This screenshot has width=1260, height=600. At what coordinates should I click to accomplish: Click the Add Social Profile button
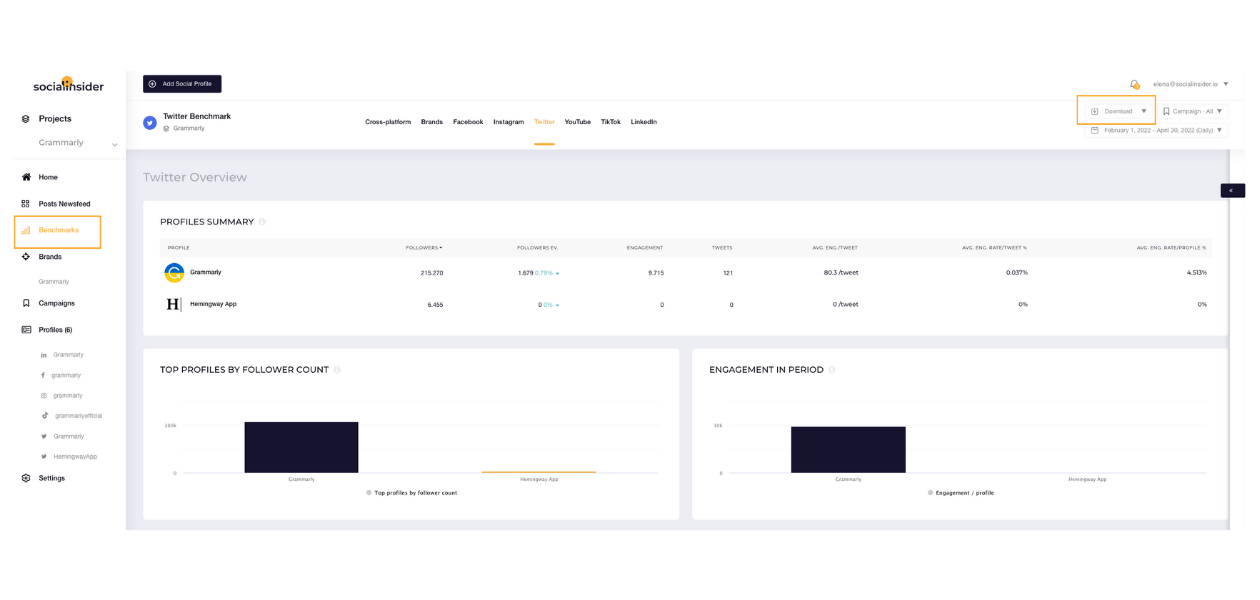point(182,84)
